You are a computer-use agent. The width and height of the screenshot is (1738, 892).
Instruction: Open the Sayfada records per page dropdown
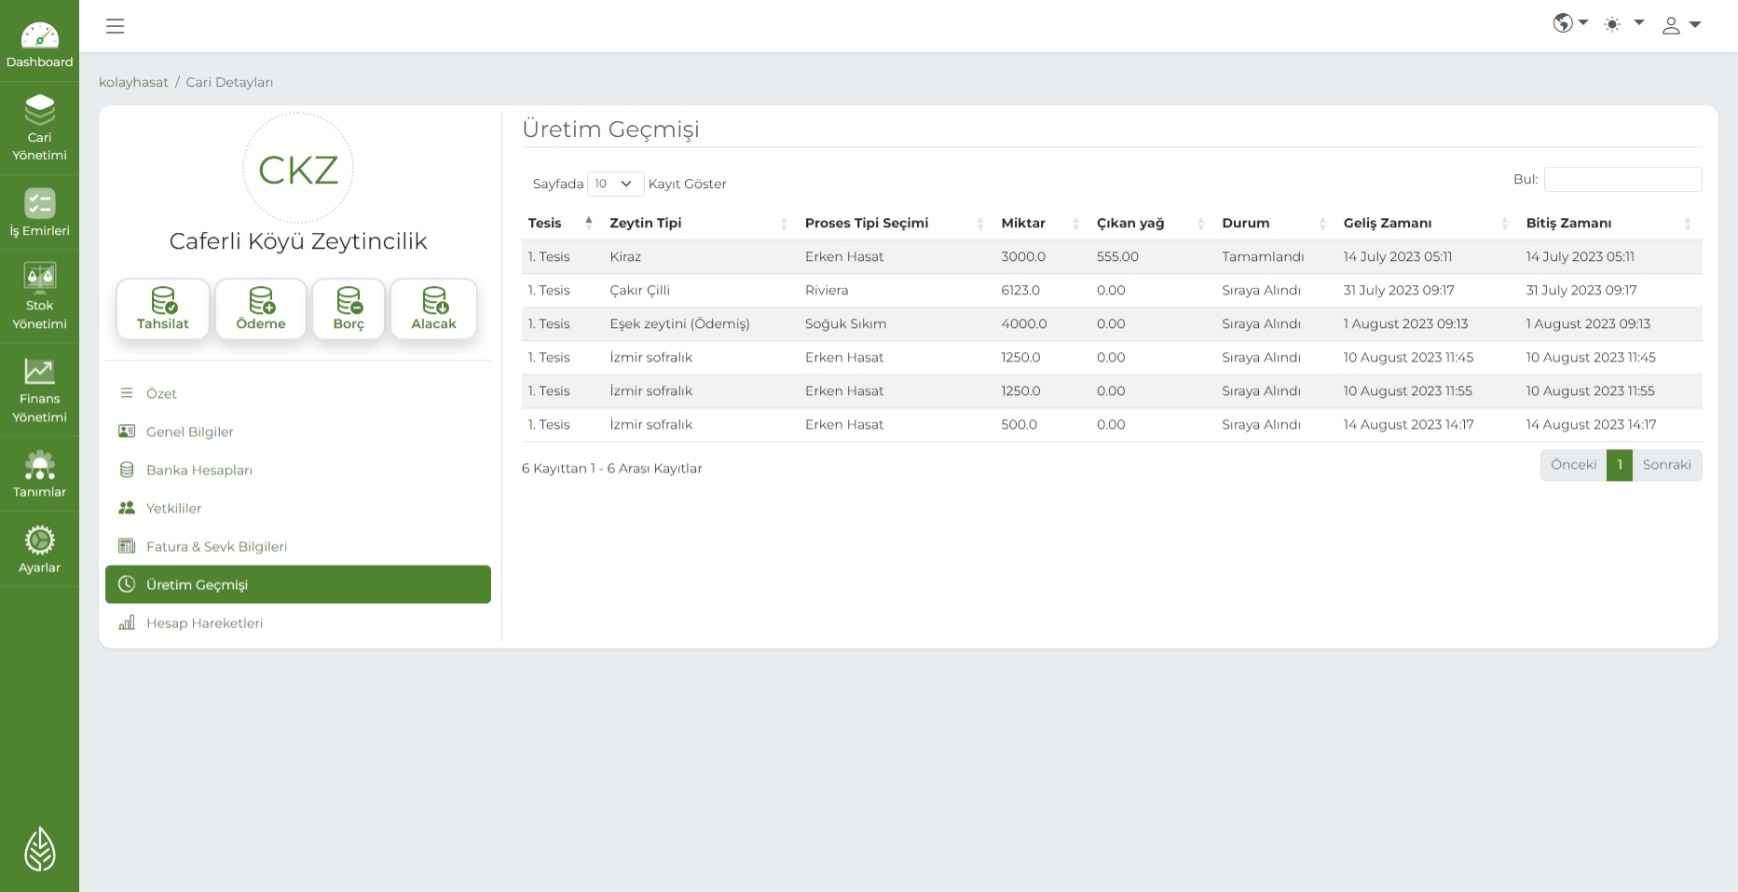coord(615,184)
